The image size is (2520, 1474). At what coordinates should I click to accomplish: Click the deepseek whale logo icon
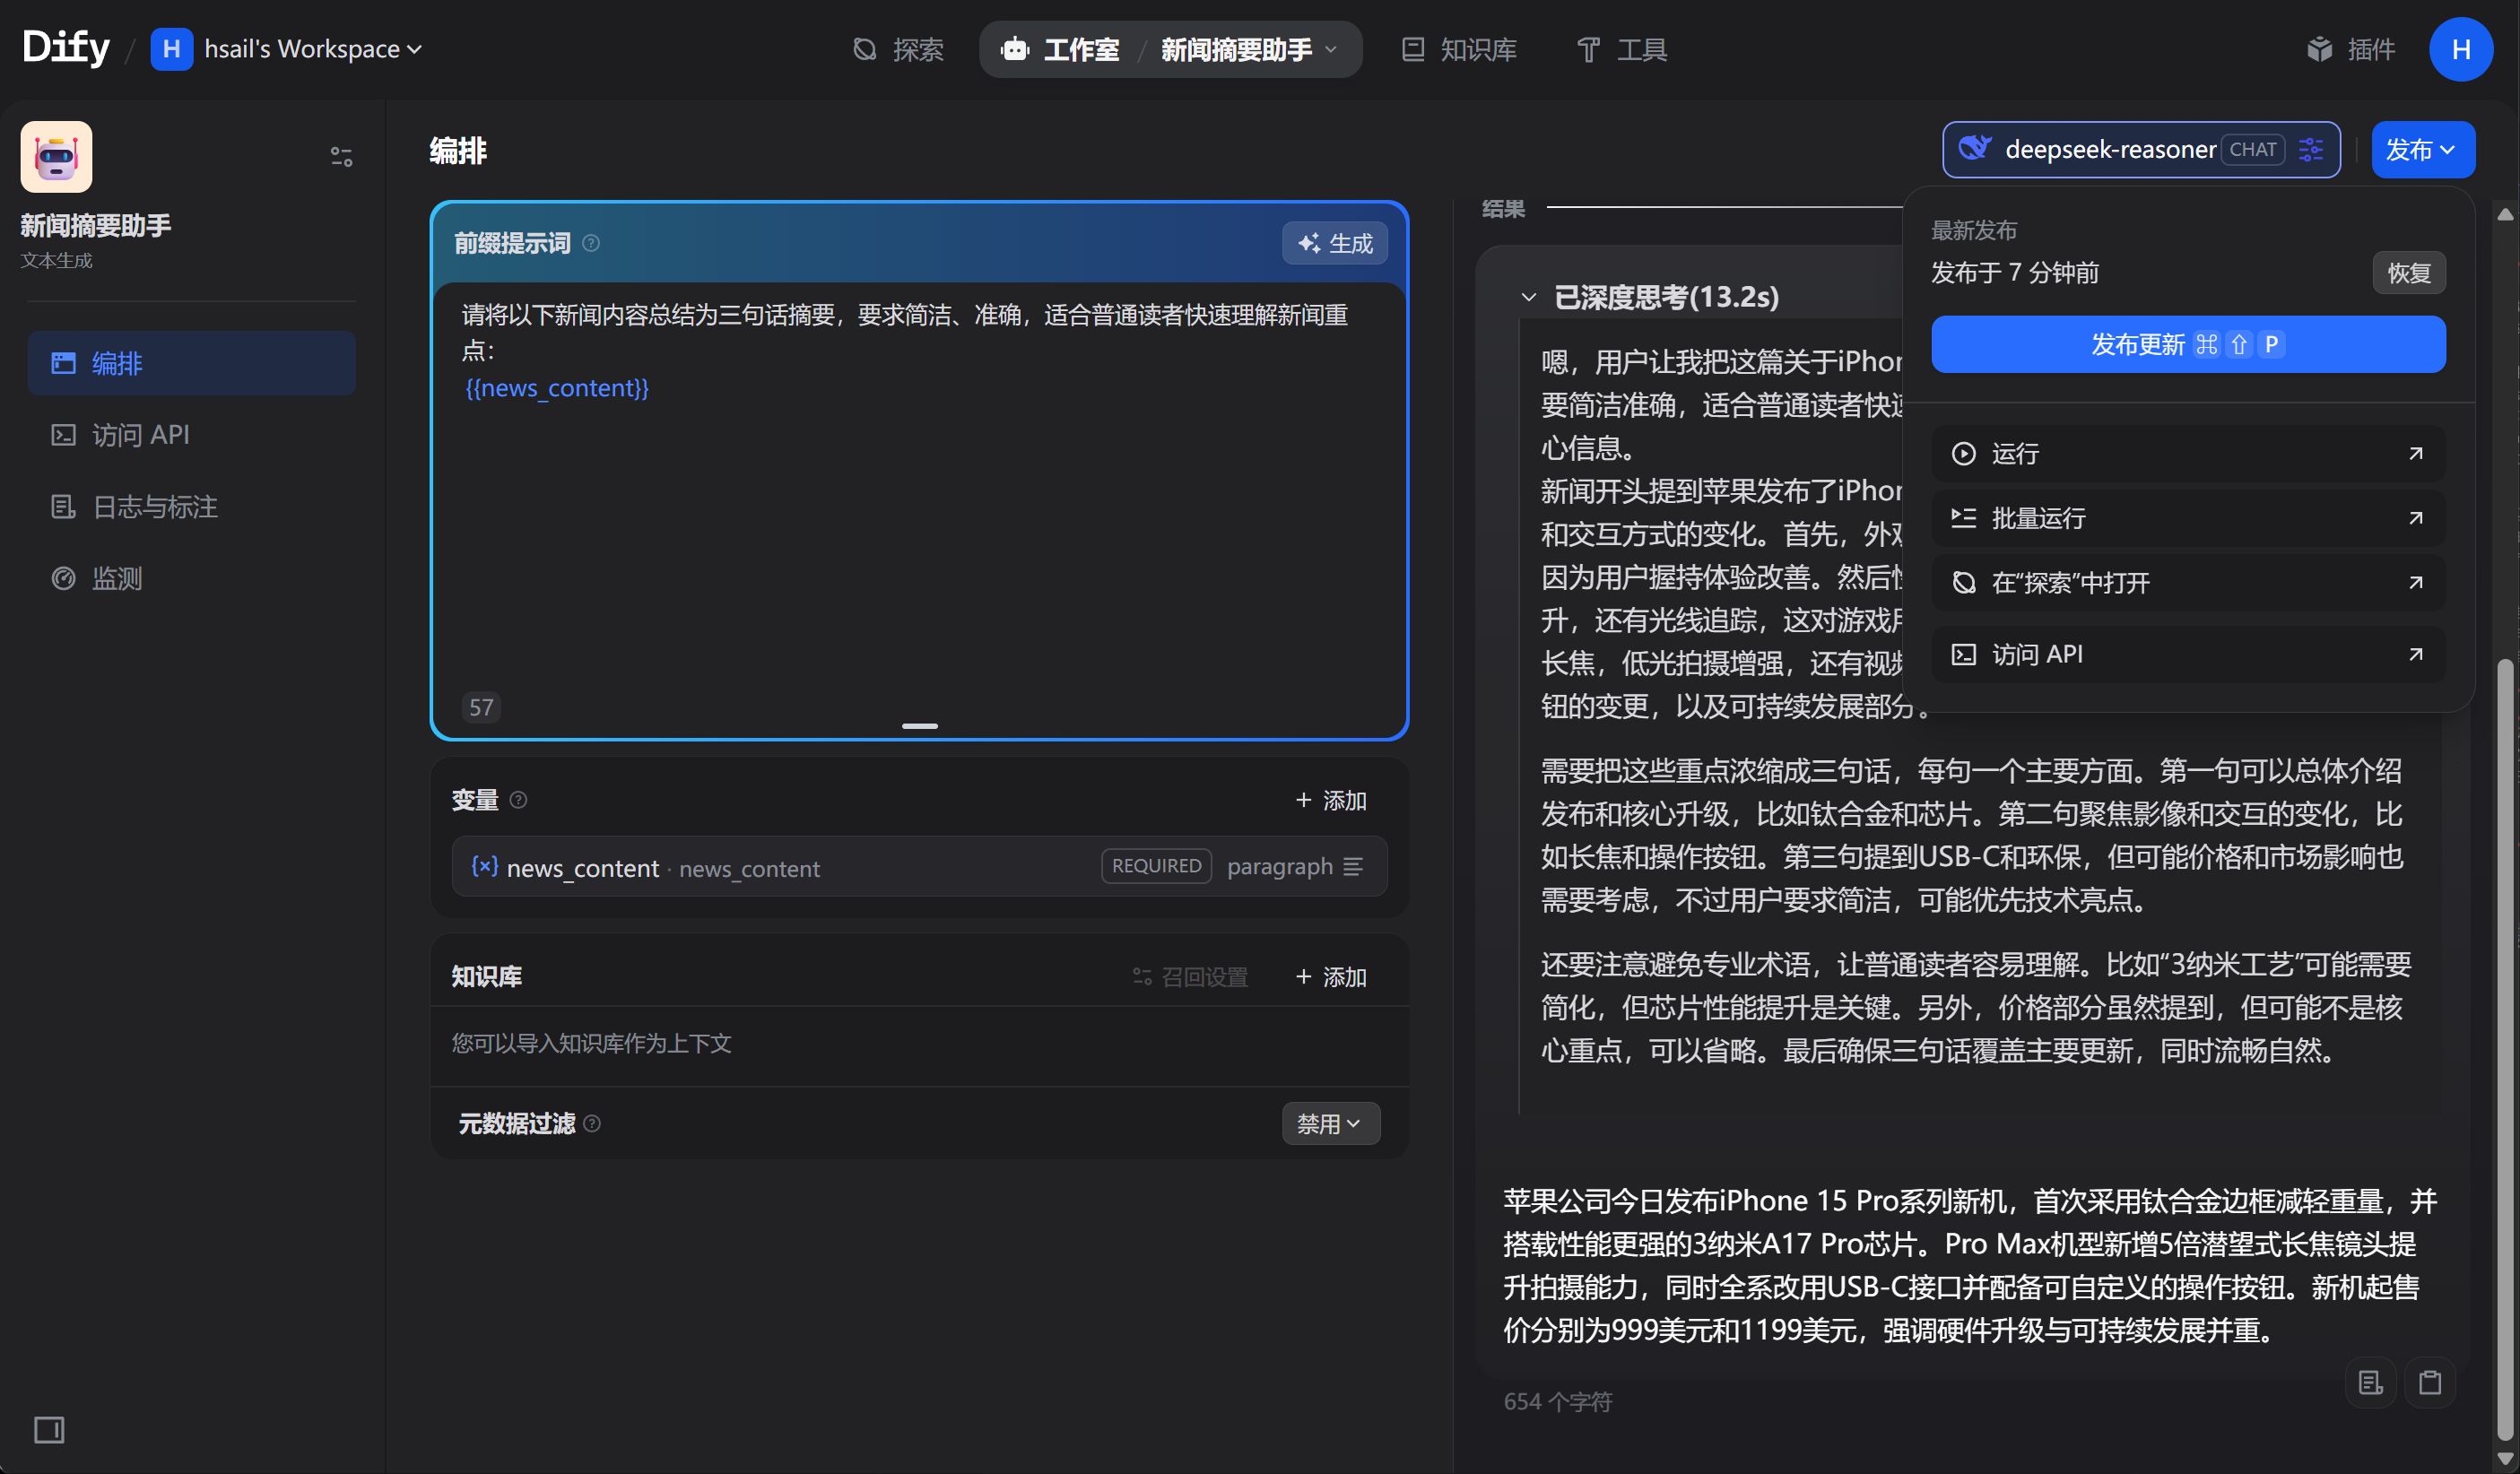(x=1975, y=148)
